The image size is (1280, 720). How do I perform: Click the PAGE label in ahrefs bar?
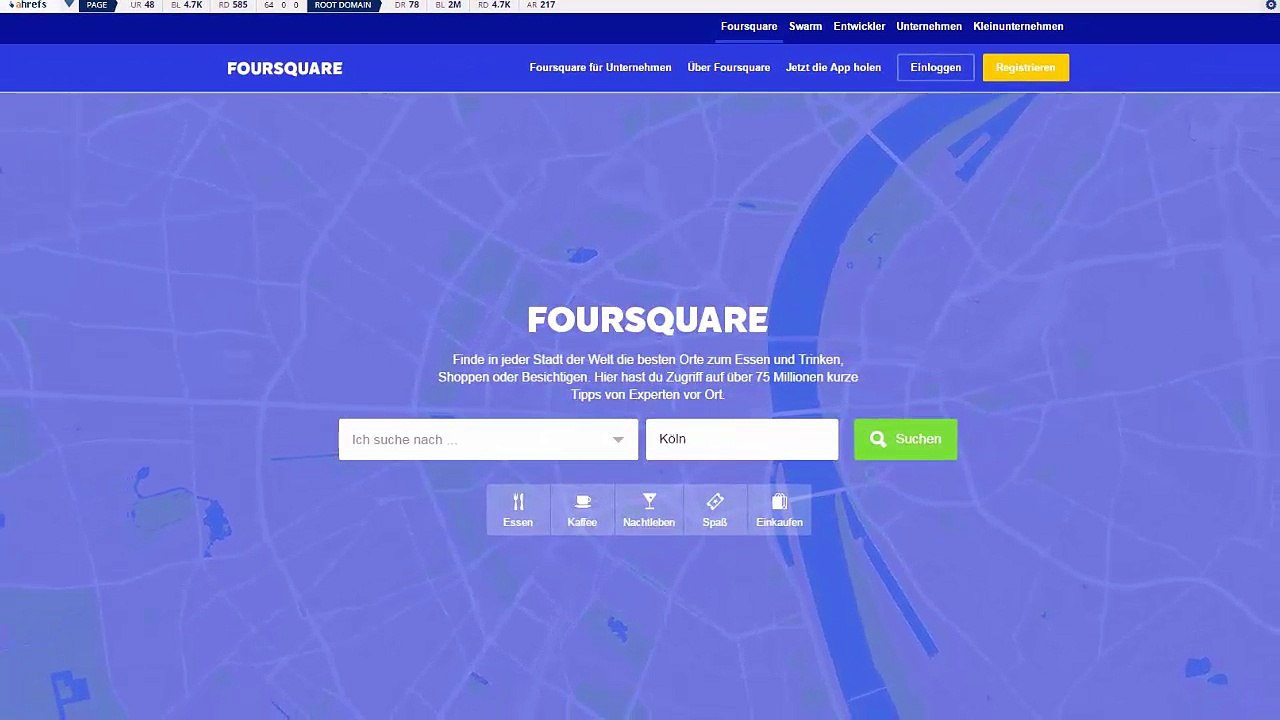[x=97, y=5]
